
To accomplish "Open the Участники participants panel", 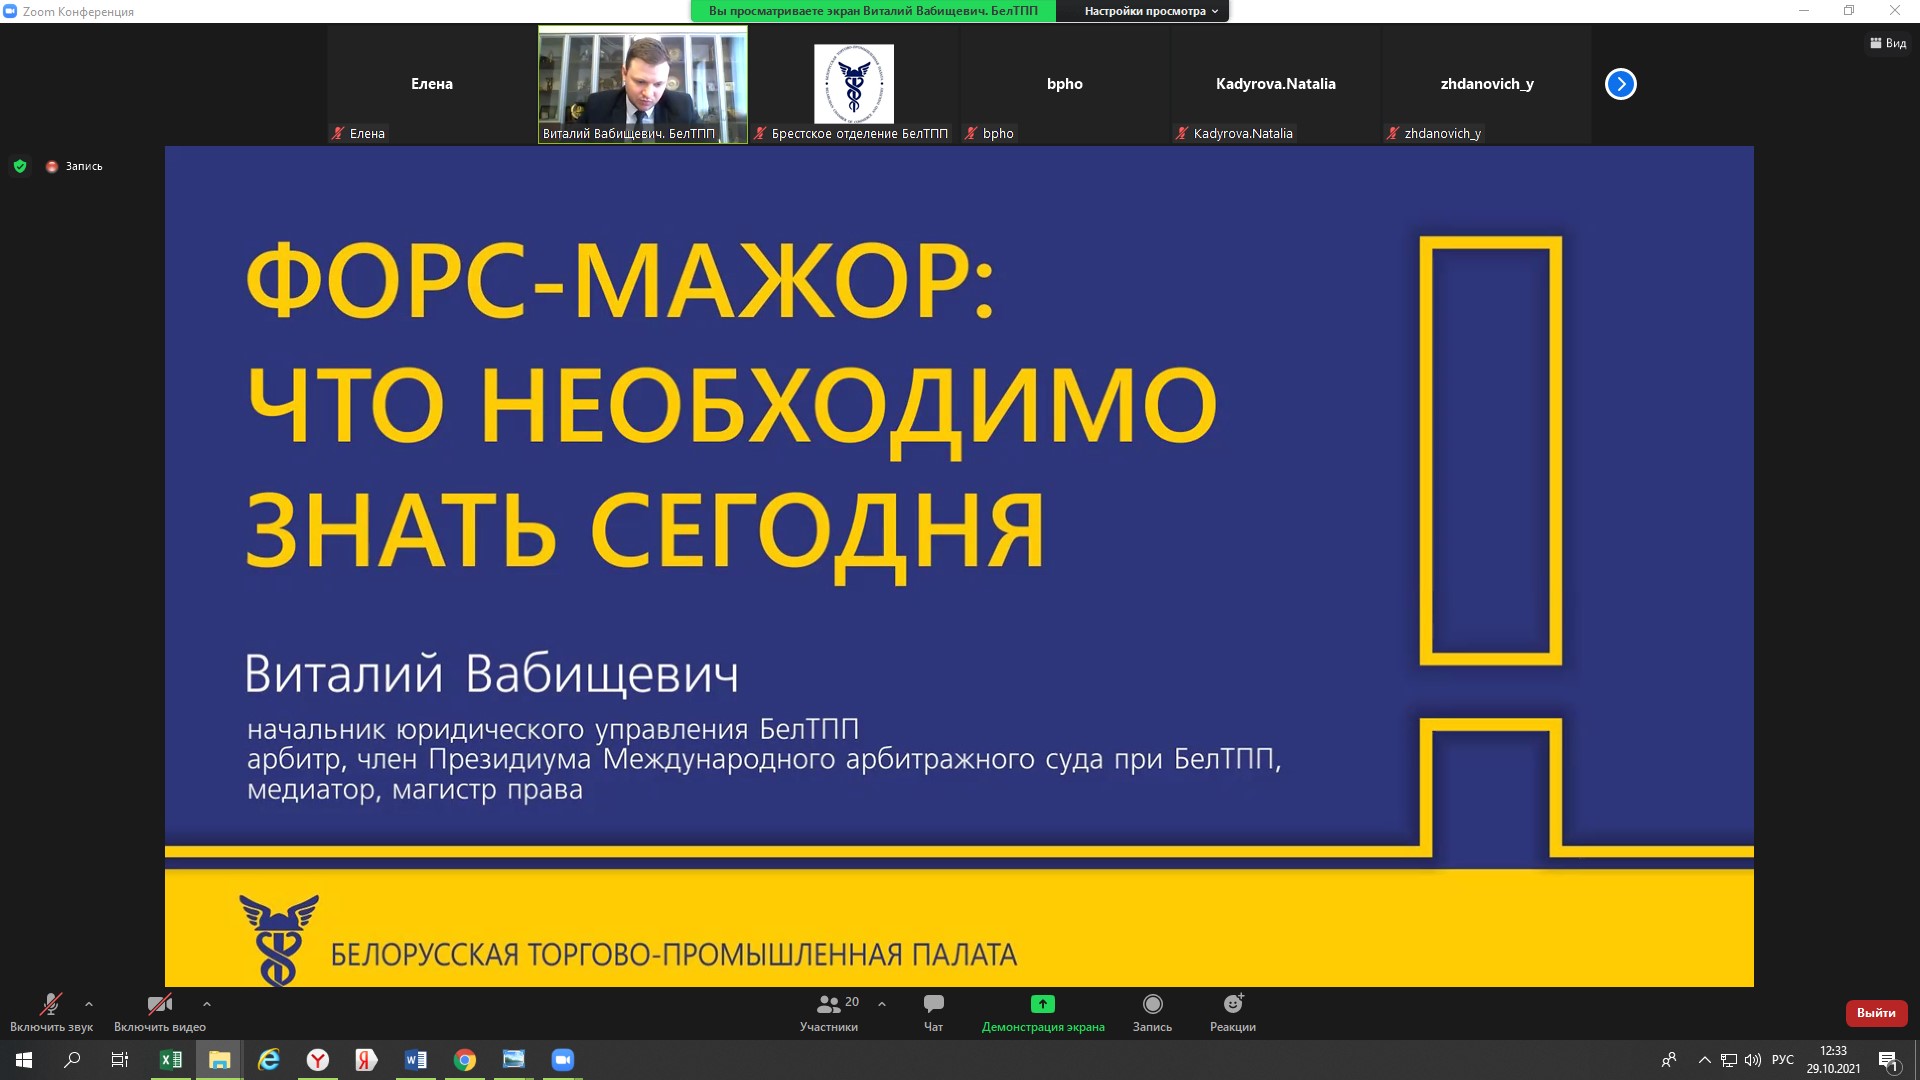I will (829, 1013).
